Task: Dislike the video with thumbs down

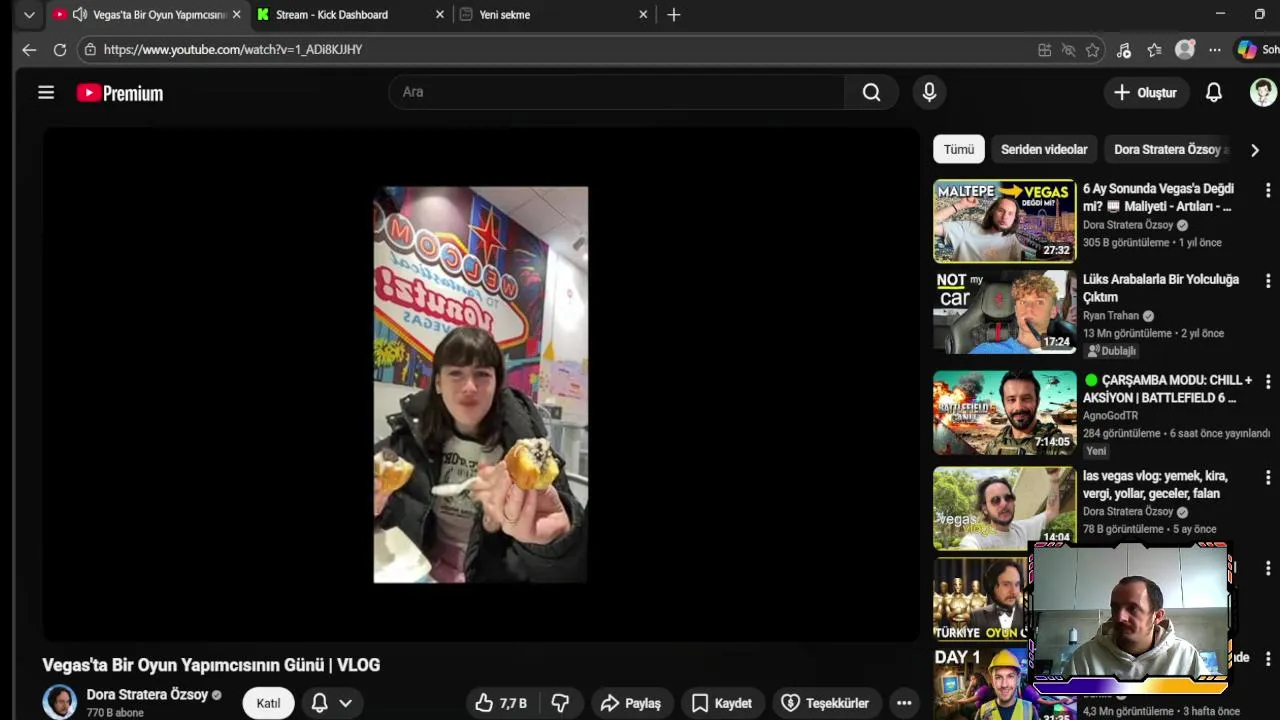Action: pyautogui.click(x=560, y=703)
